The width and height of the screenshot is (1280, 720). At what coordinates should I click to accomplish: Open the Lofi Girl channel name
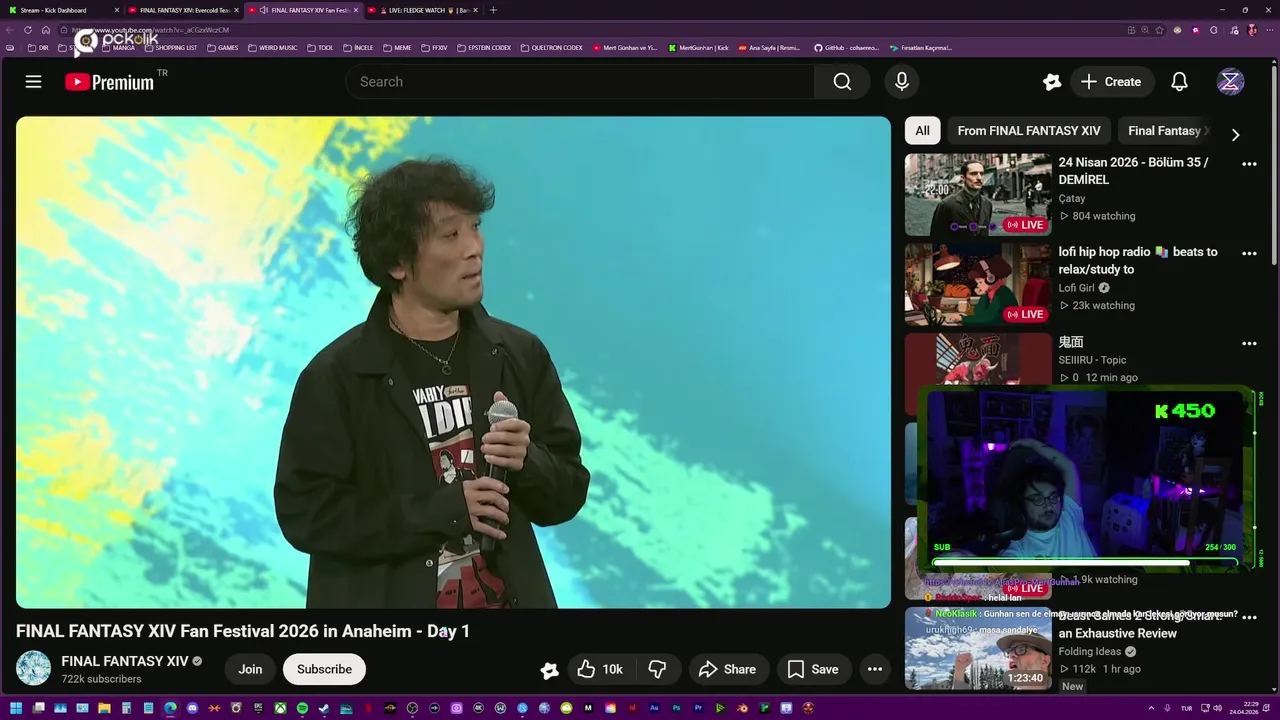point(1077,288)
